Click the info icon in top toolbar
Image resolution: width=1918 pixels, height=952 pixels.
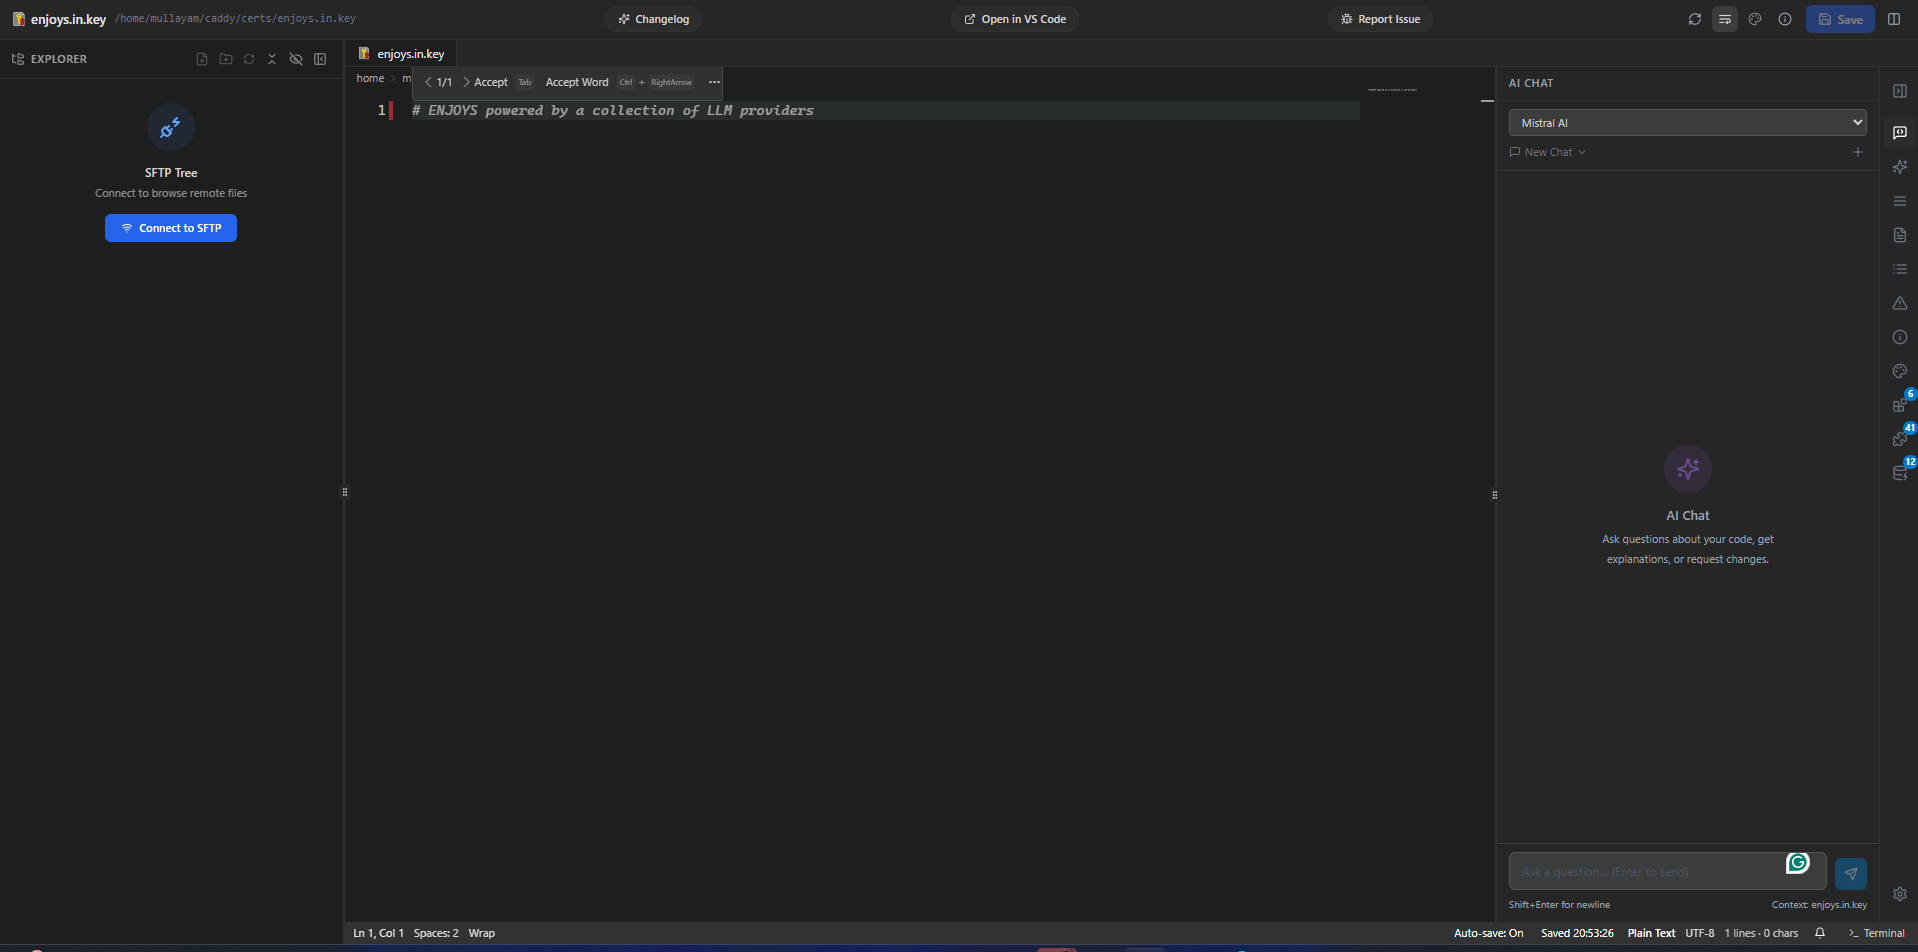coord(1785,19)
